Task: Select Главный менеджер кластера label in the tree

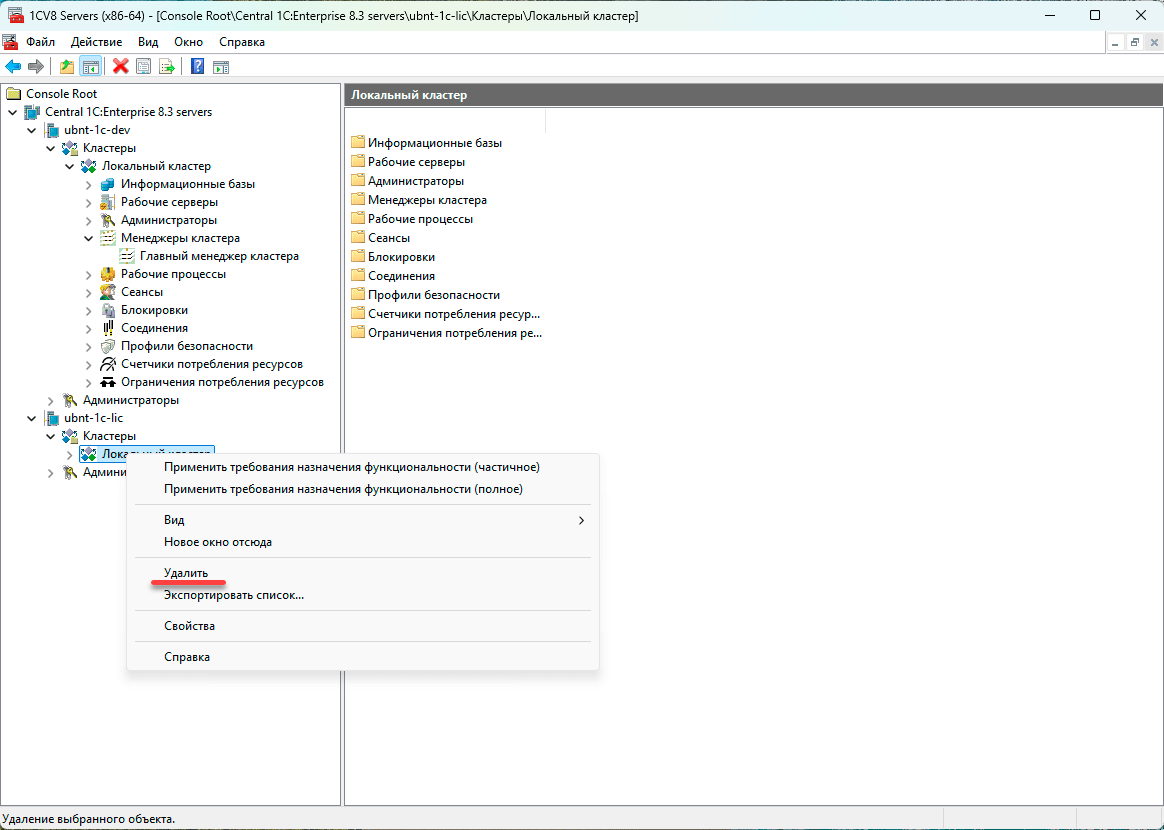Action: pos(220,256)
